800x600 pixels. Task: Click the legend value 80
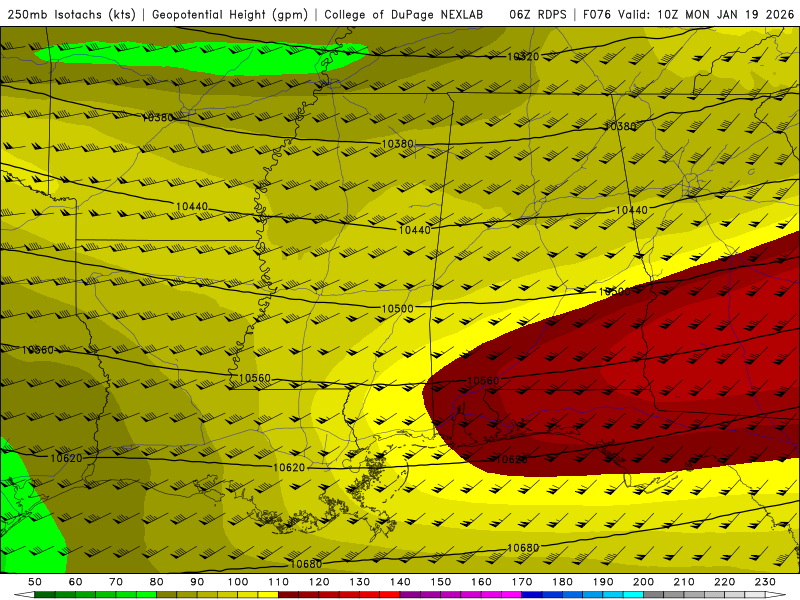(x=157, y=582)
